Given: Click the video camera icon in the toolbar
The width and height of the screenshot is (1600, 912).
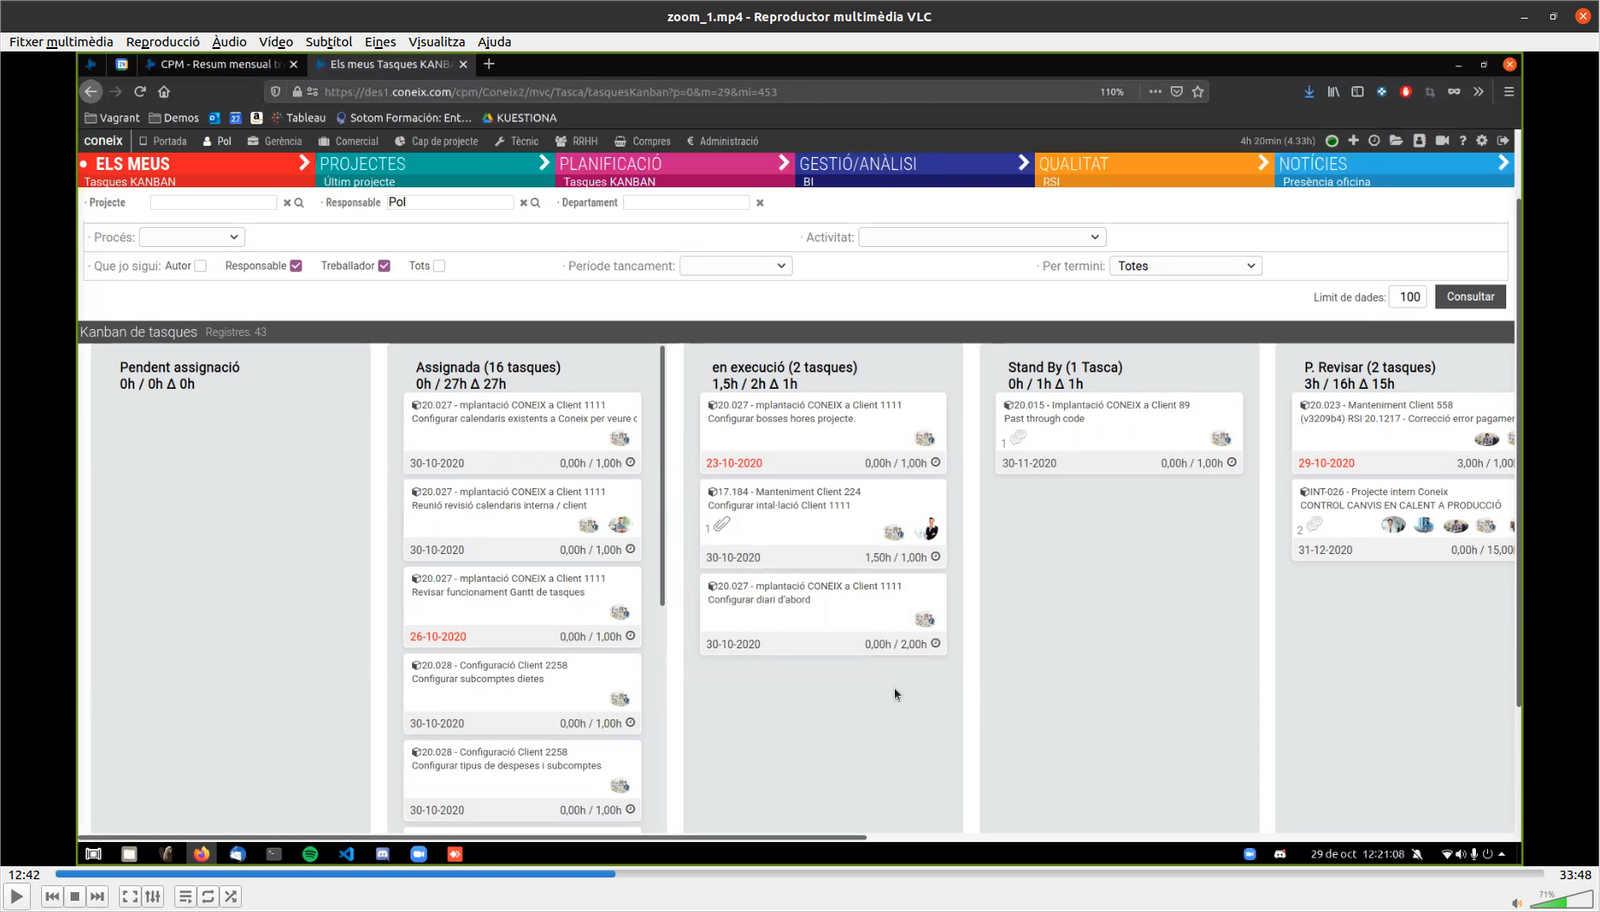Looking at the screenshot, I should click(1442, 141).
